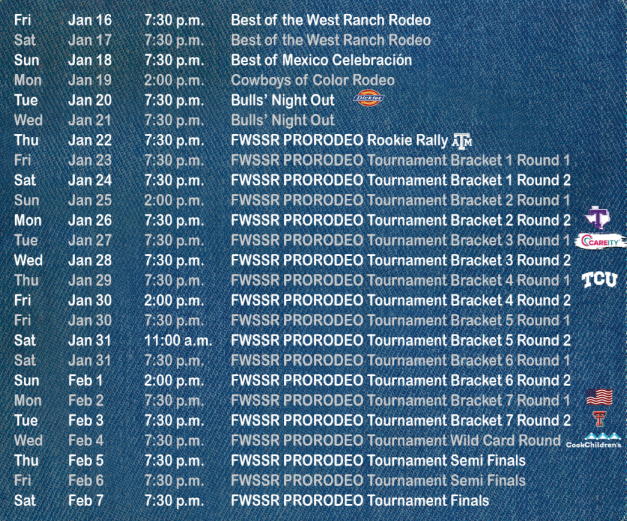
Task: Click the Careity logo
Action: click(600, 241)
